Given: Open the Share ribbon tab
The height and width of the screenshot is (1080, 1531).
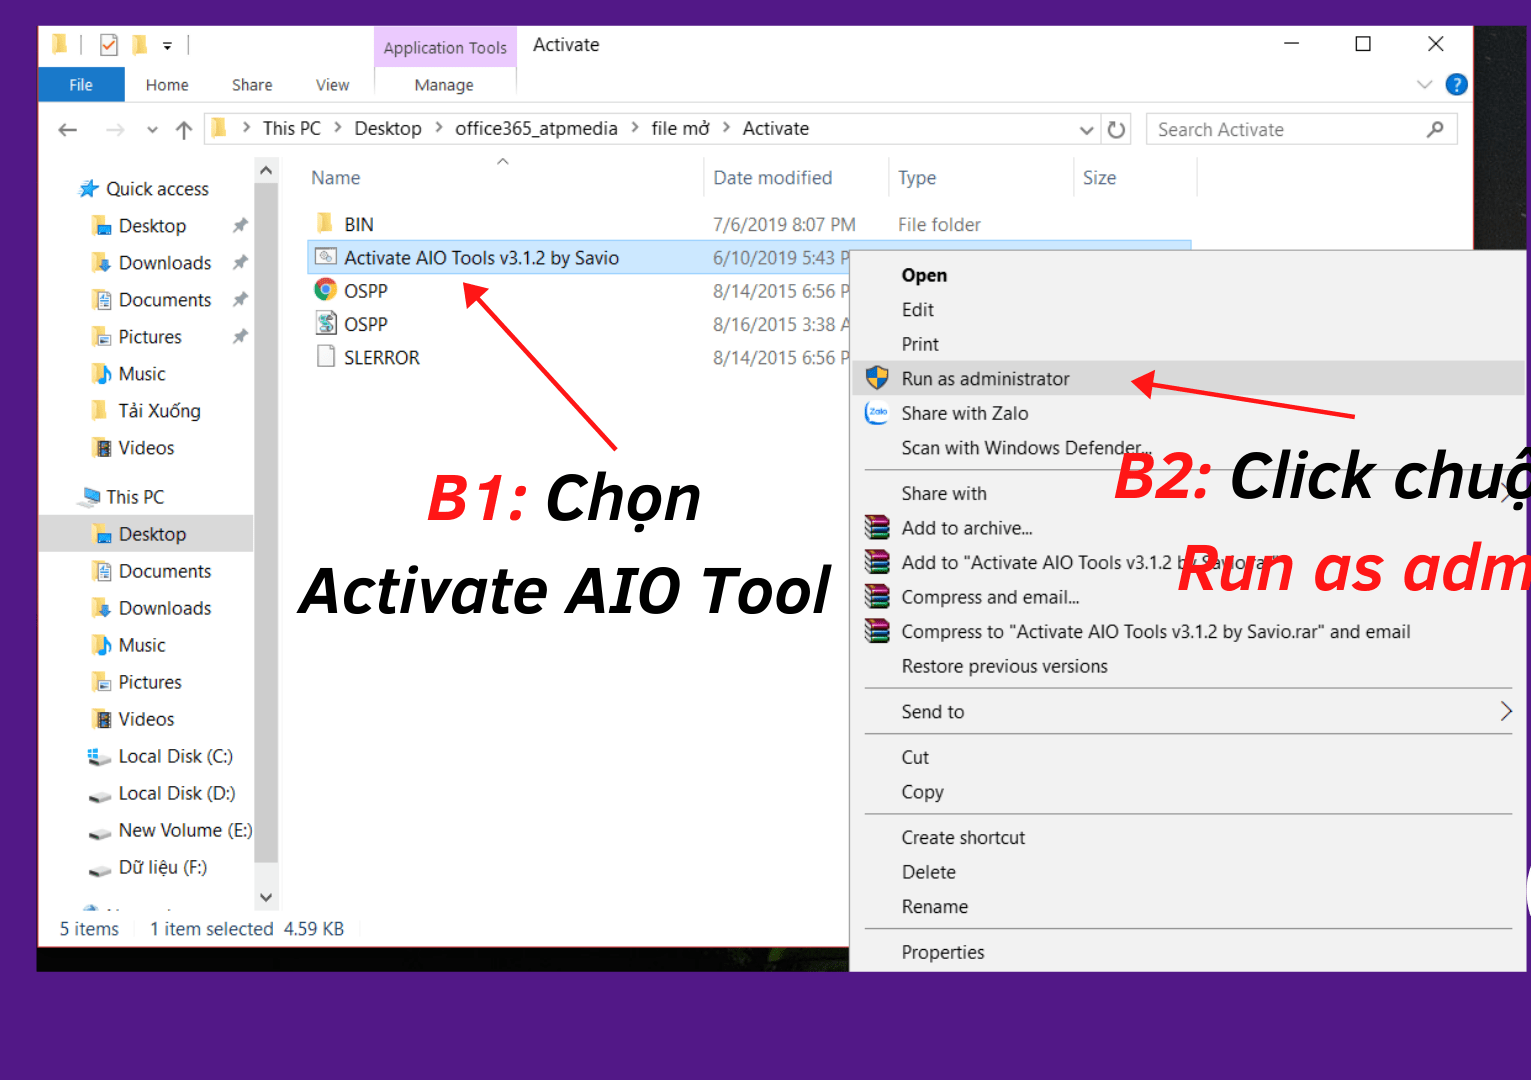Looking at the screenshot, I should point(252,85).
